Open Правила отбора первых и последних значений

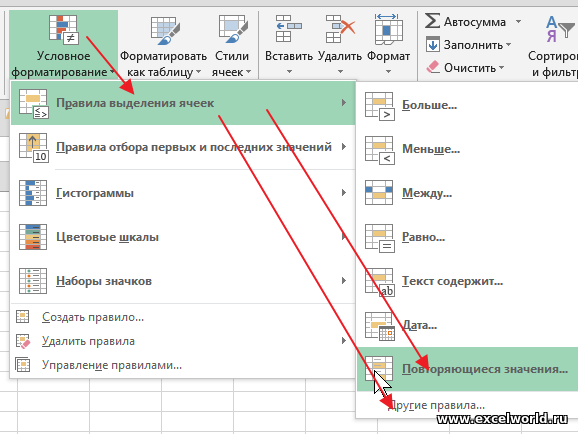point(183,147)
